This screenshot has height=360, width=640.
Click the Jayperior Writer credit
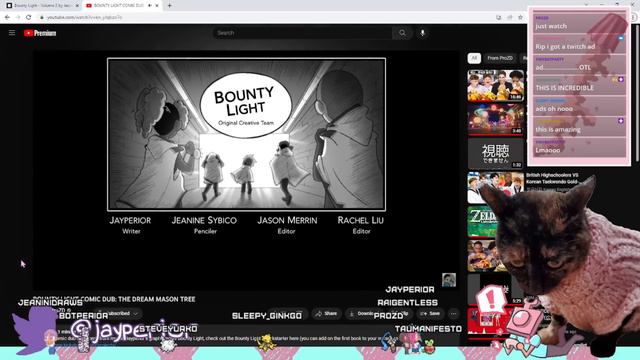(130, 225)
